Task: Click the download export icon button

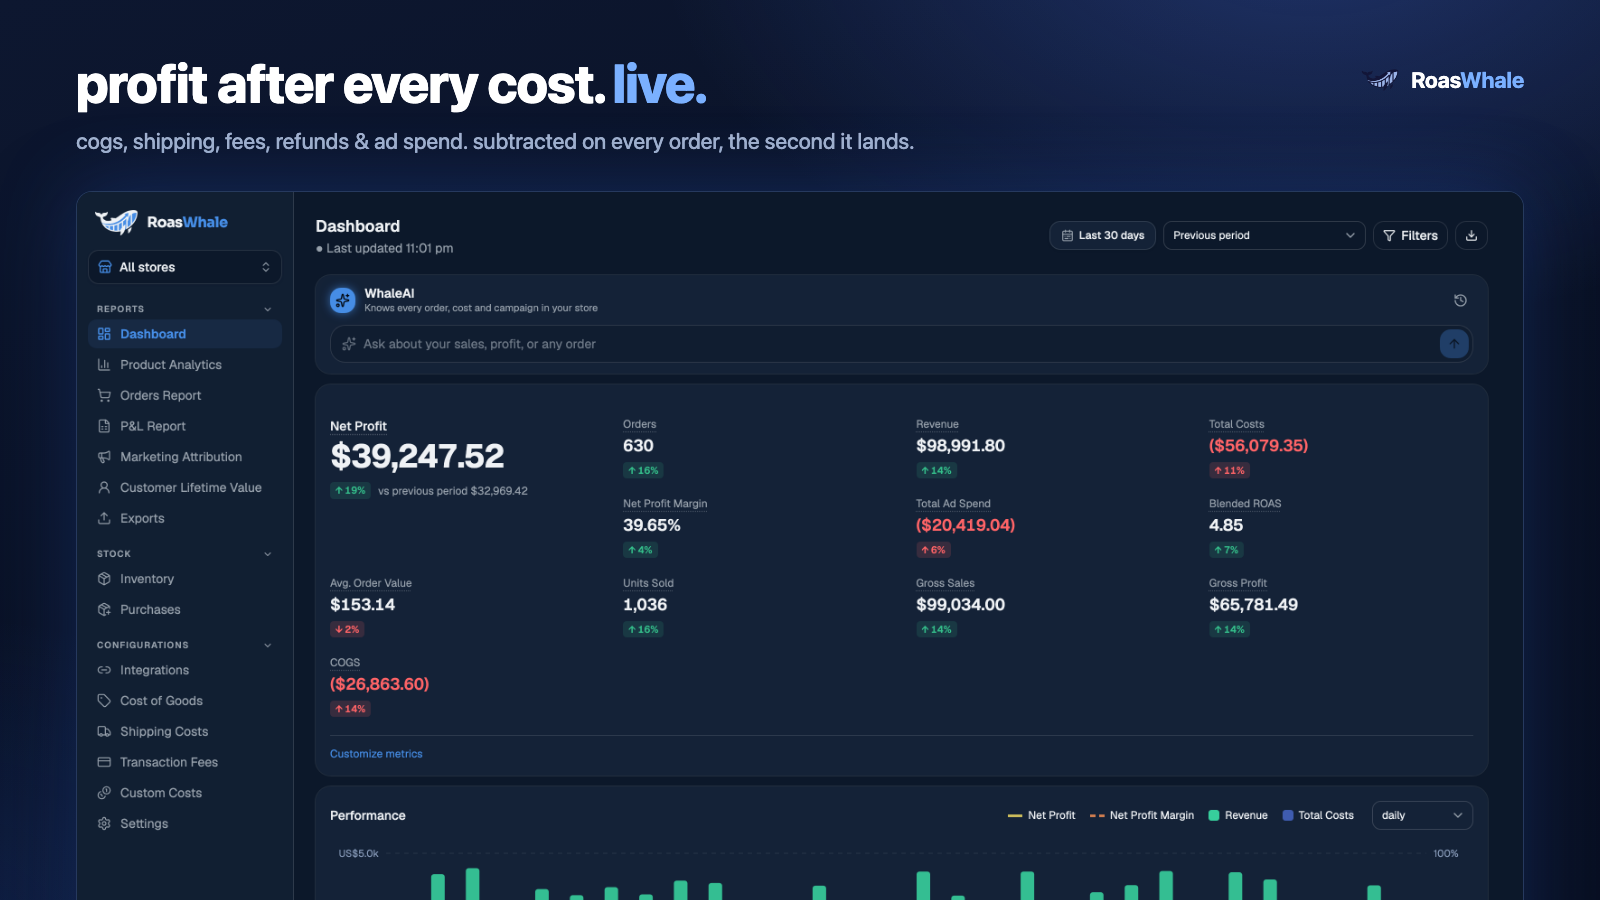Action: tap(1471, 236)
